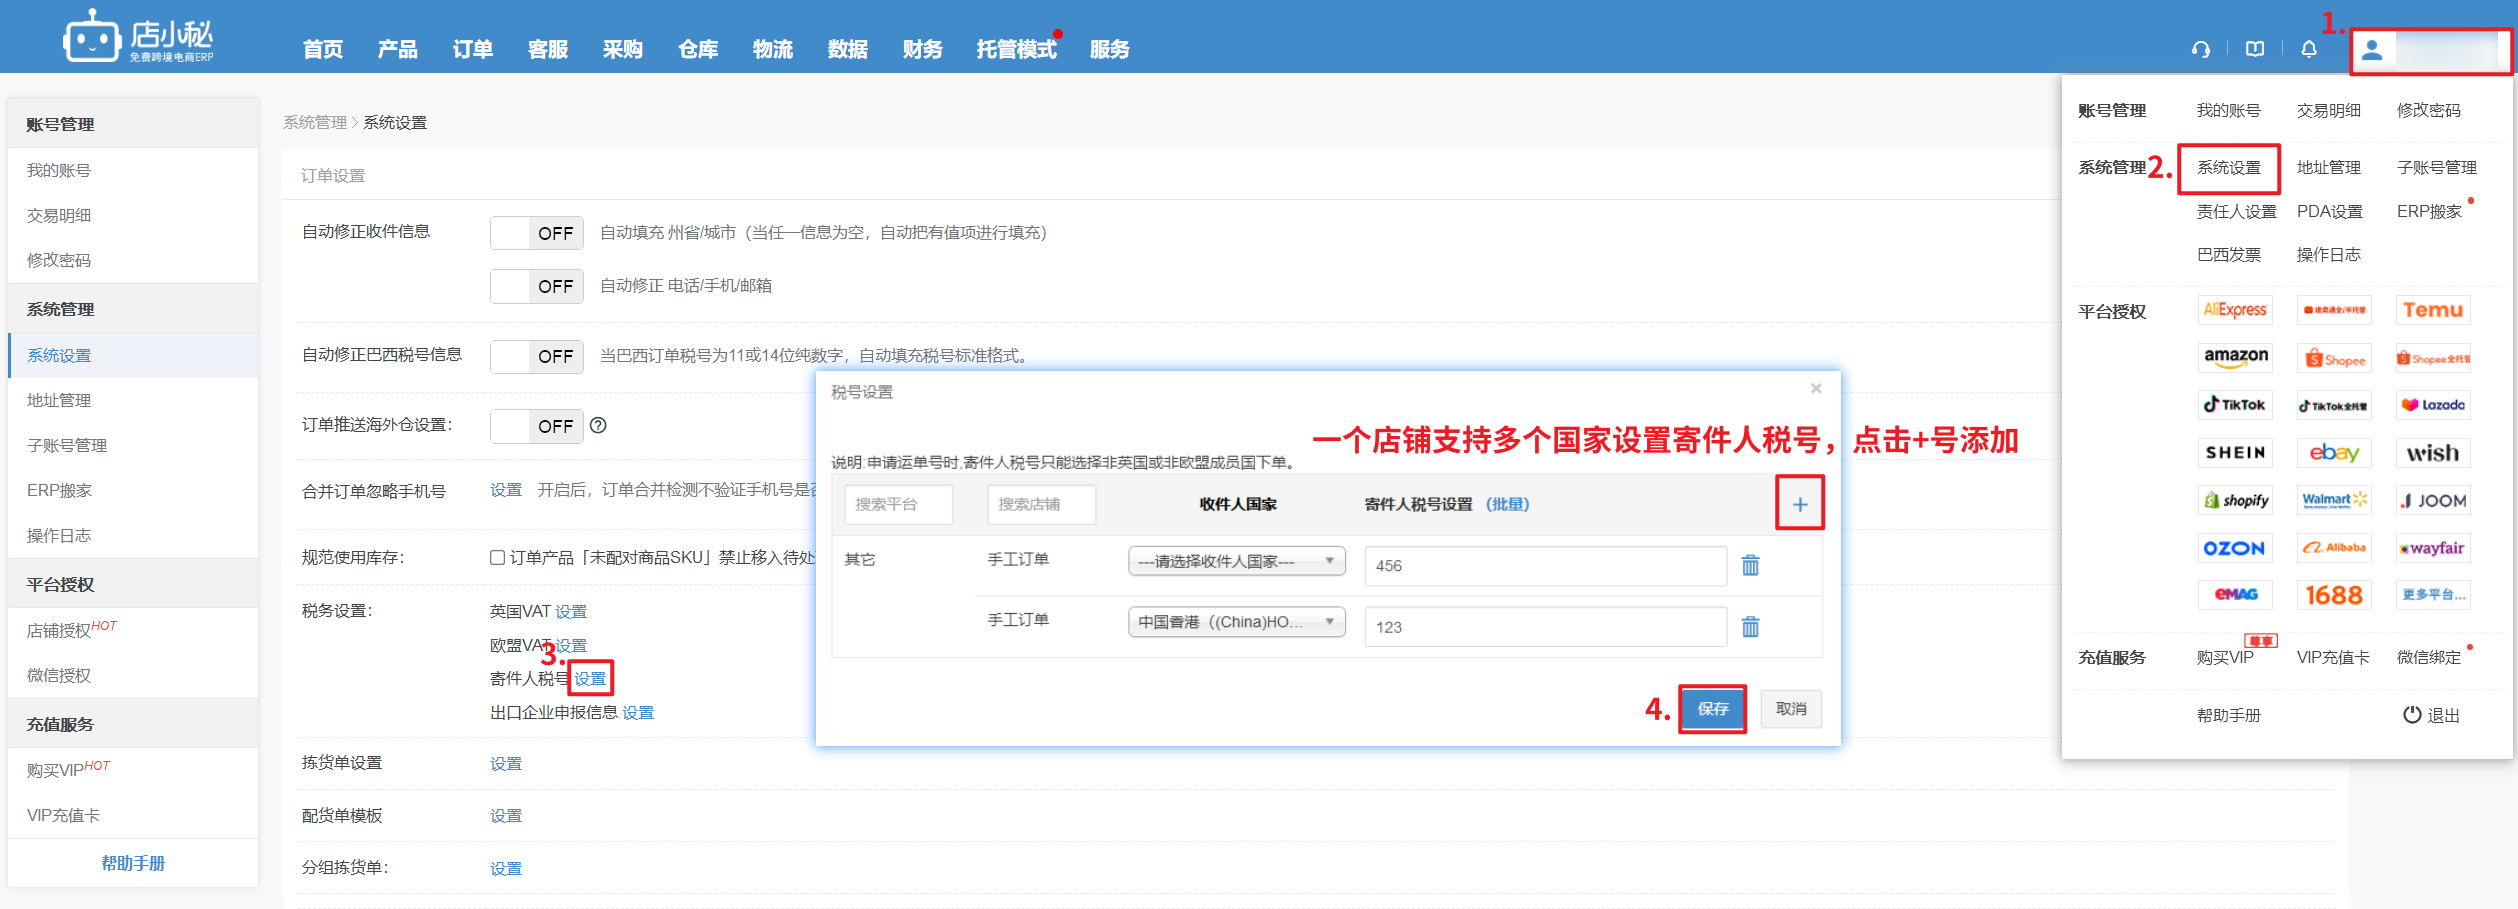Select the Amazon platform authorization logo
Screen dimensions: 2518x909
(x=2235, y=357)
